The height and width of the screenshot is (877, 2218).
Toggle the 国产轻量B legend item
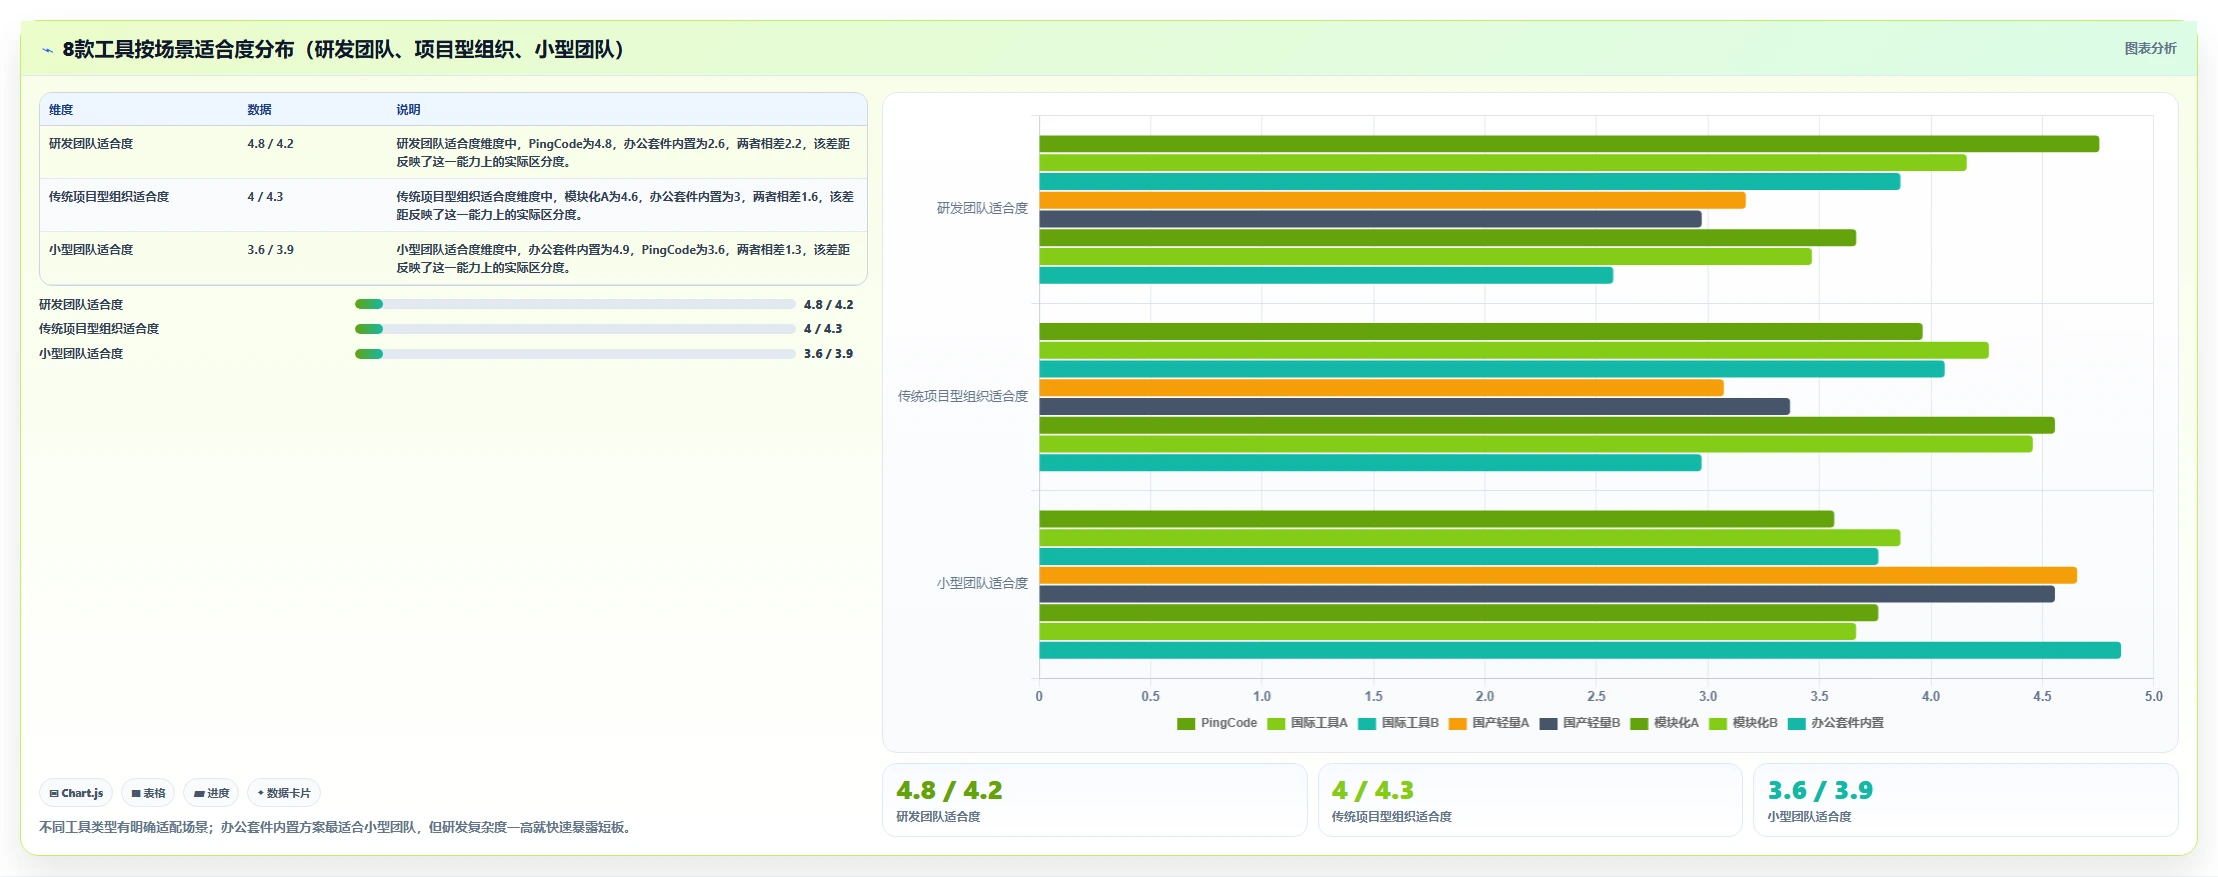[x=1580, y=723]
